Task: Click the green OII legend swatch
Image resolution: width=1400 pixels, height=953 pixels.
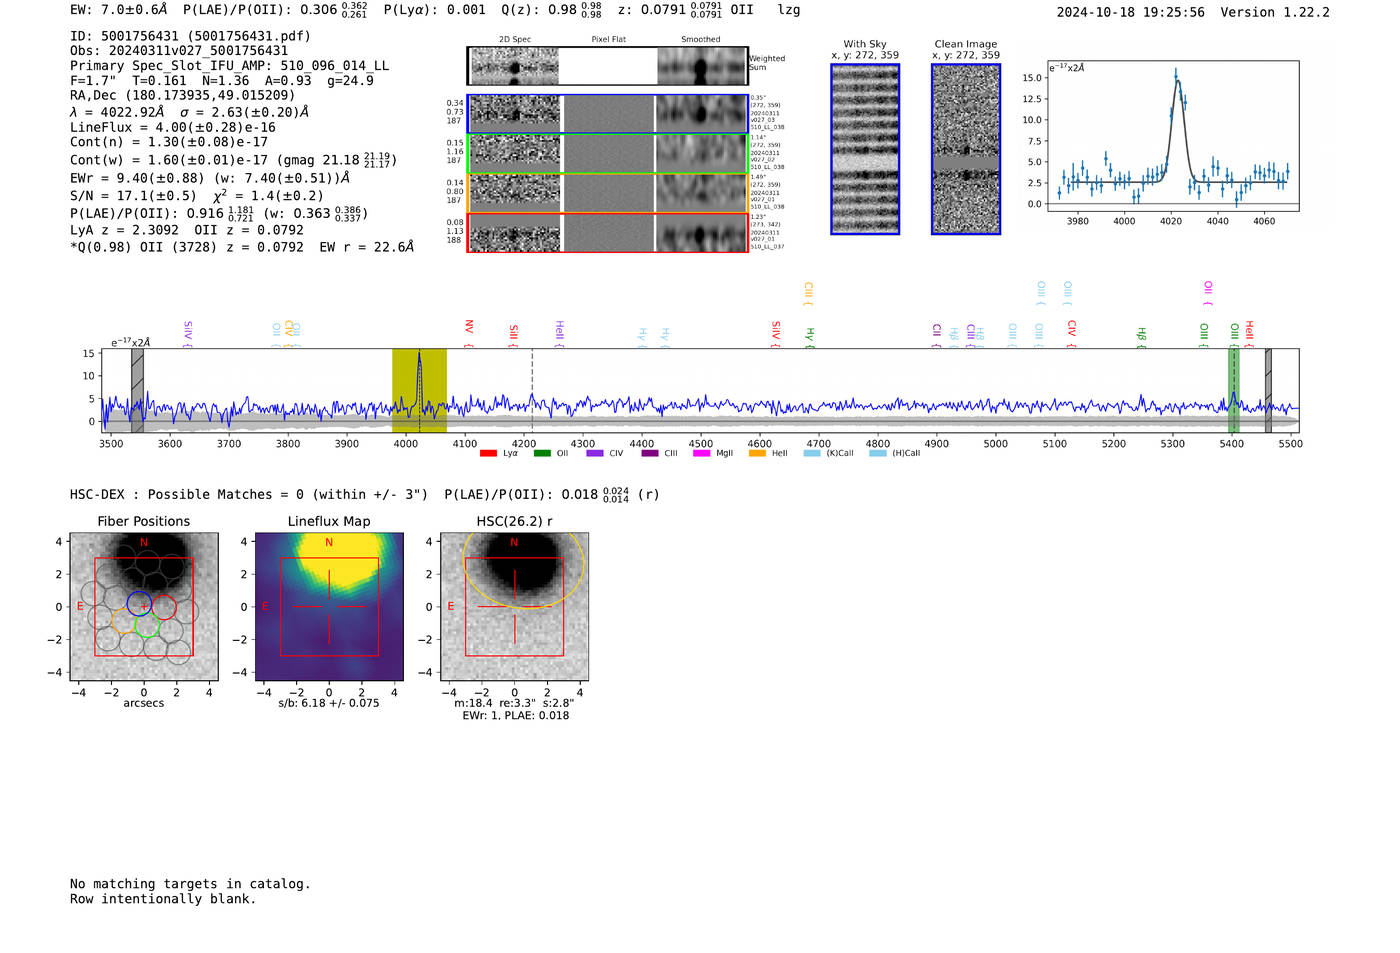Action: (x=542, y=454)
